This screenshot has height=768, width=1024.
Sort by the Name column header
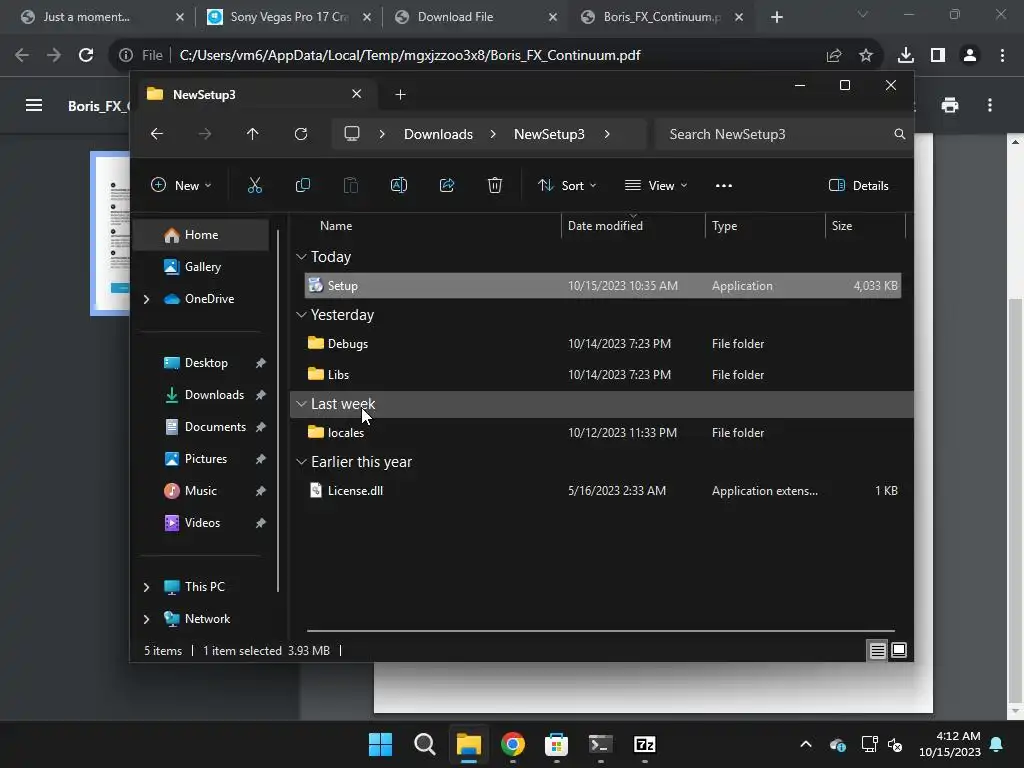coord(336,226)
